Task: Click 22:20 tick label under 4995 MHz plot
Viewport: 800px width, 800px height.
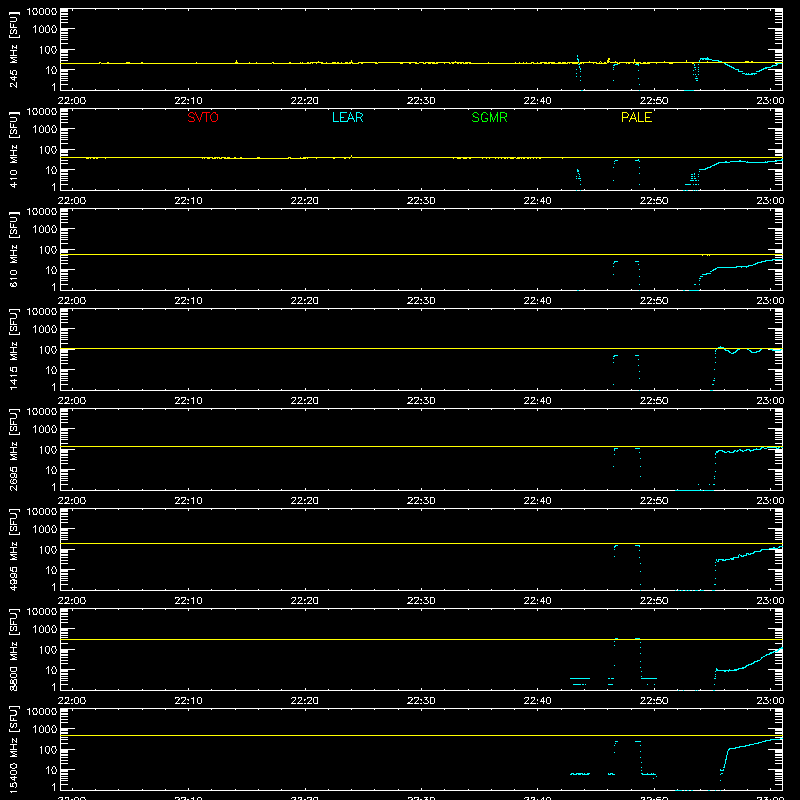Action: (x=305, y=601)
